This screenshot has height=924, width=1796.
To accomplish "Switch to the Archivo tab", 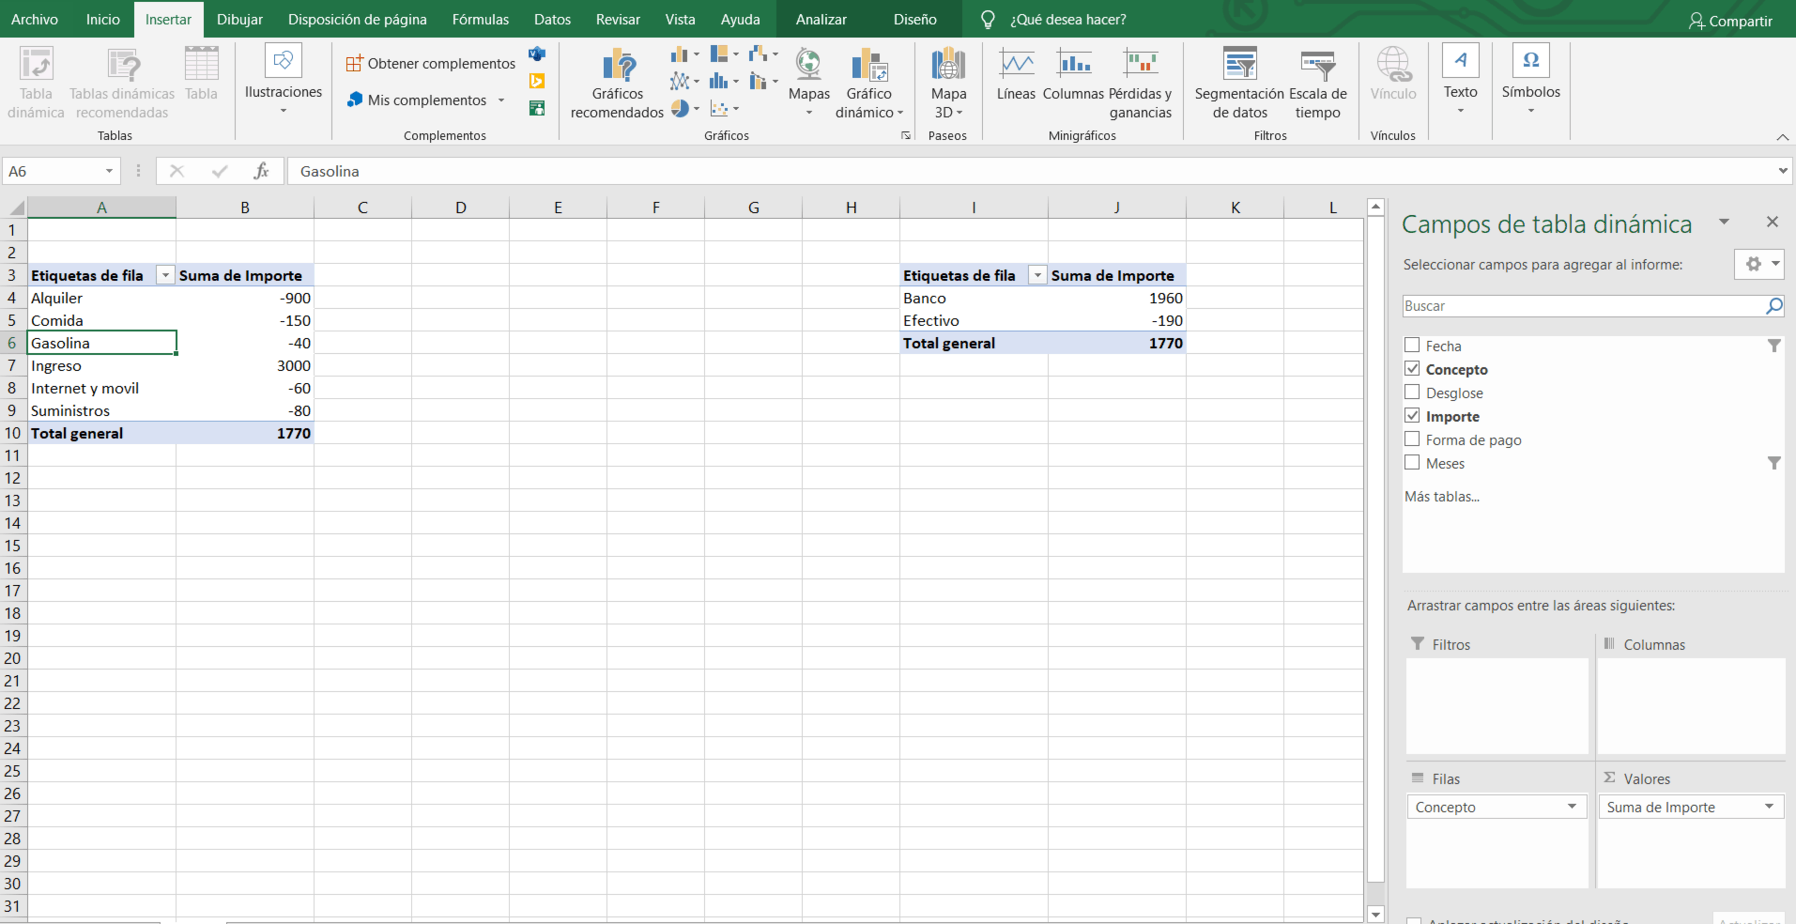I will click(35, 19).
